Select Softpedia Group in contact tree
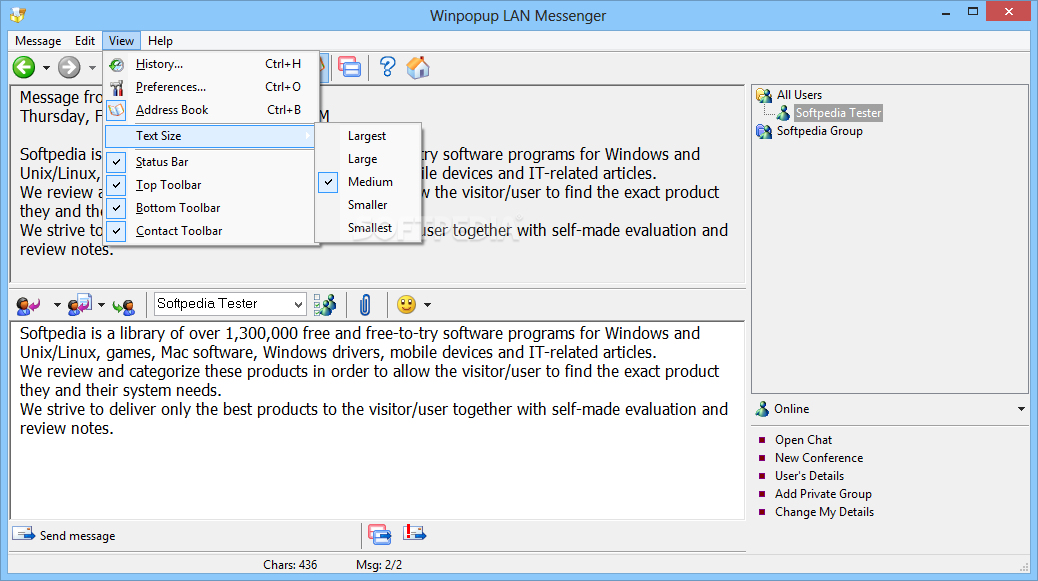Viewport: 1038px width, 581px height. 820,131
